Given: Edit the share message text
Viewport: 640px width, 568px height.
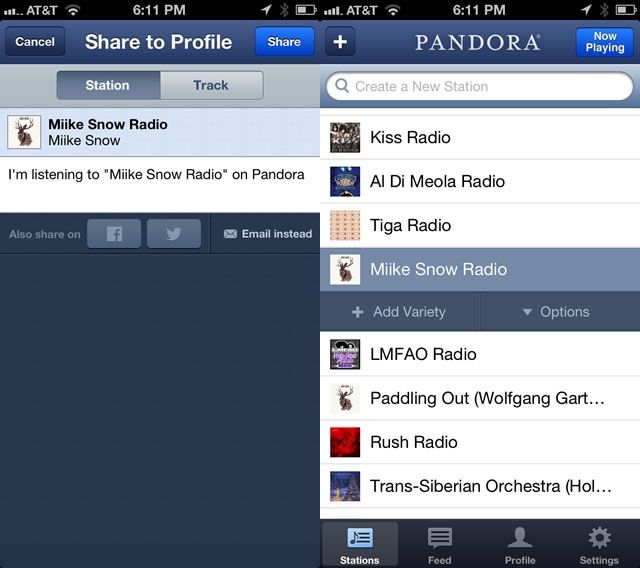Looking at the screenshot, I should [x=158, y=175].
